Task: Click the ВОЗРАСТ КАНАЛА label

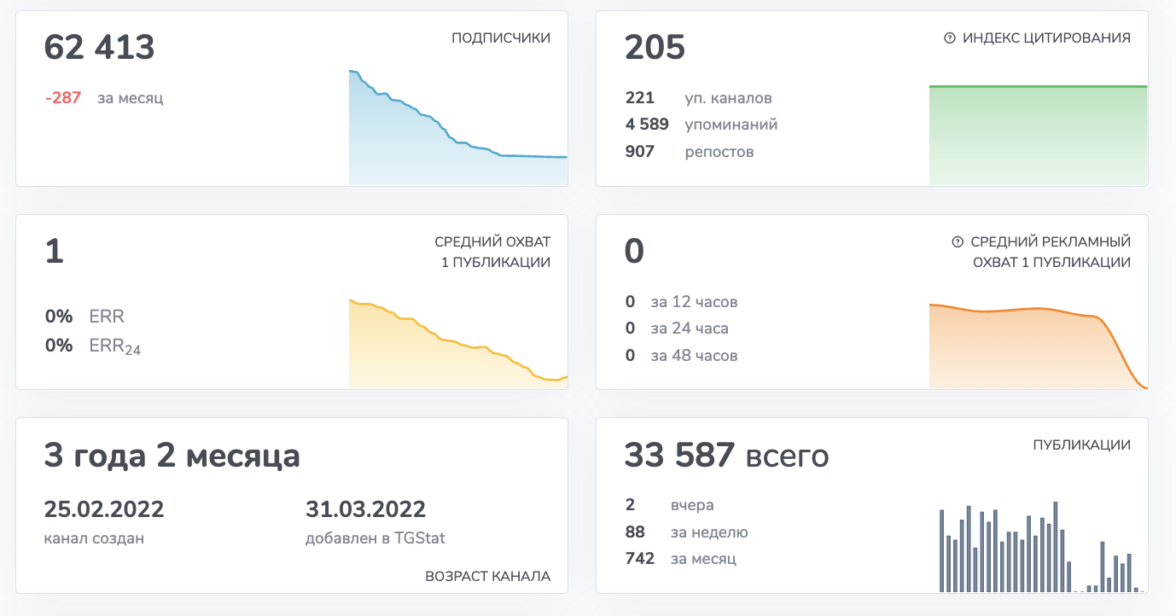Action: [x=487, y=576]
